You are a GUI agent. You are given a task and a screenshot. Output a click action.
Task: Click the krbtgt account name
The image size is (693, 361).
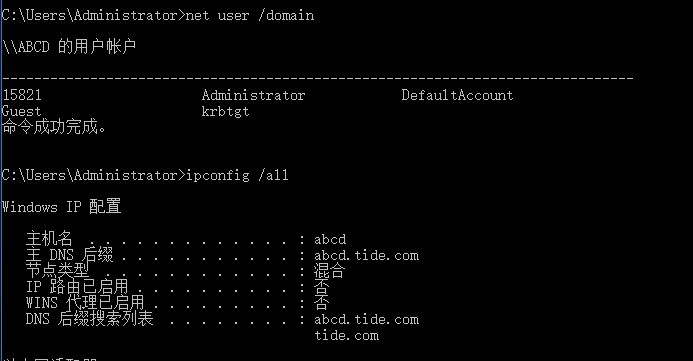pos(225,111)
